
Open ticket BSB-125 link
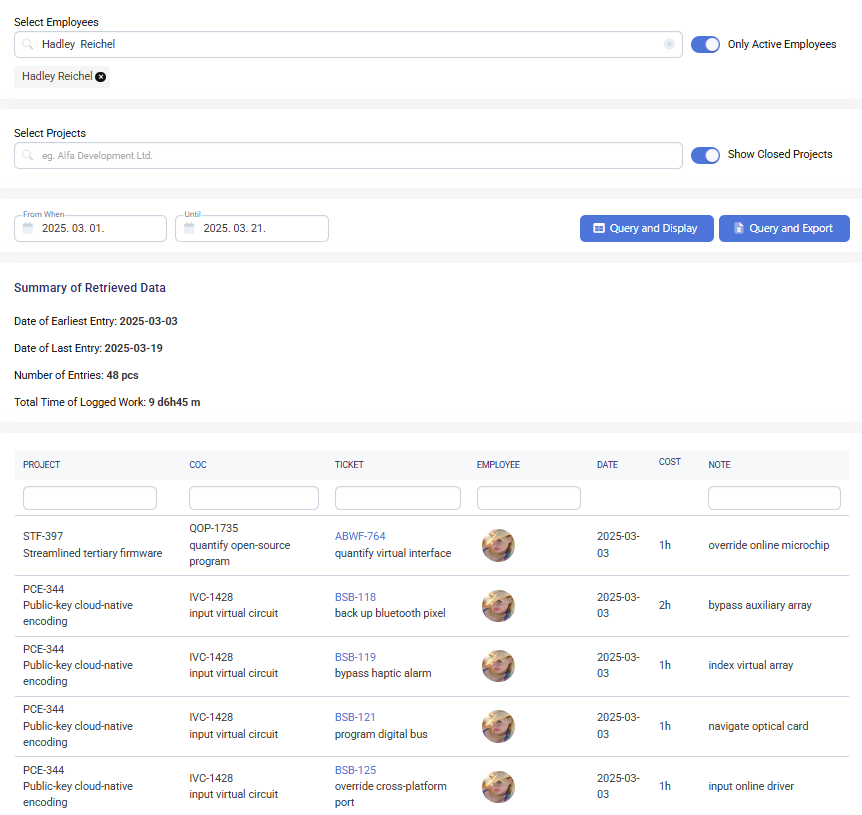pyautogui.click(x=355, y=770)
